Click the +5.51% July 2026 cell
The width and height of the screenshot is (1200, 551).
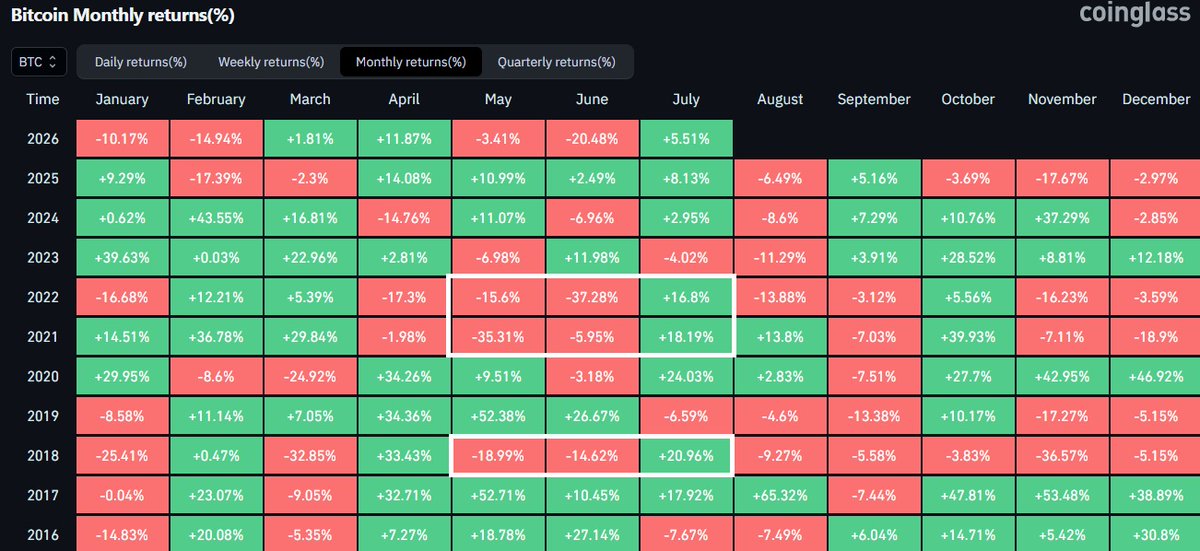tap(686, 138)
